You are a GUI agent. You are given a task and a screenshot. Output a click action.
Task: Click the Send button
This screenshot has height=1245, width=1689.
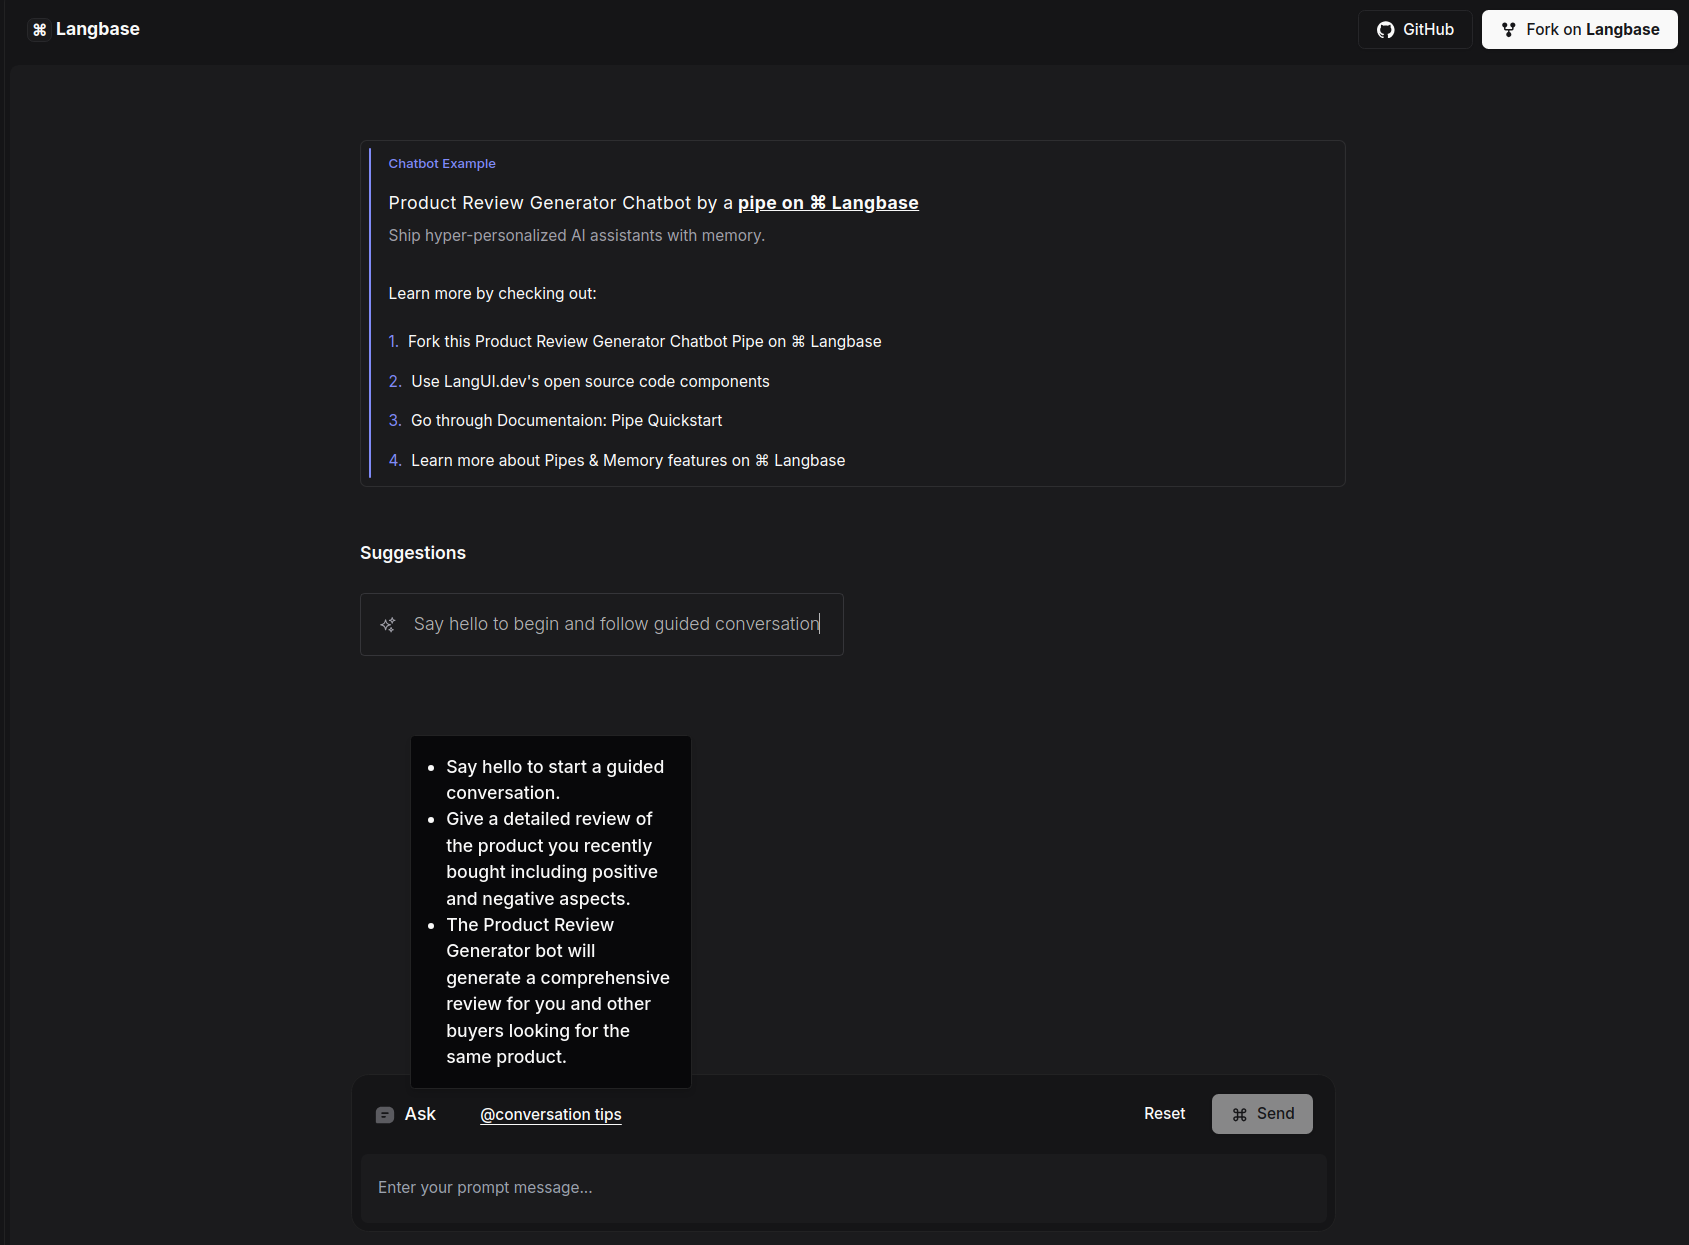click(1262, 1114)
